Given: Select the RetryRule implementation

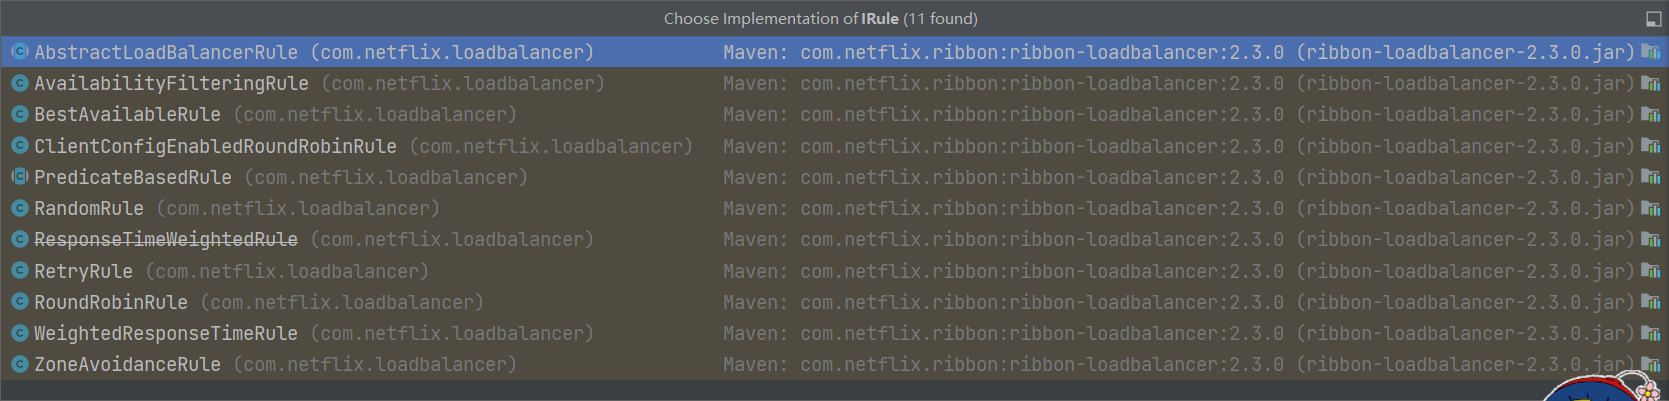Looking at the screenshot, I should 83,271.
